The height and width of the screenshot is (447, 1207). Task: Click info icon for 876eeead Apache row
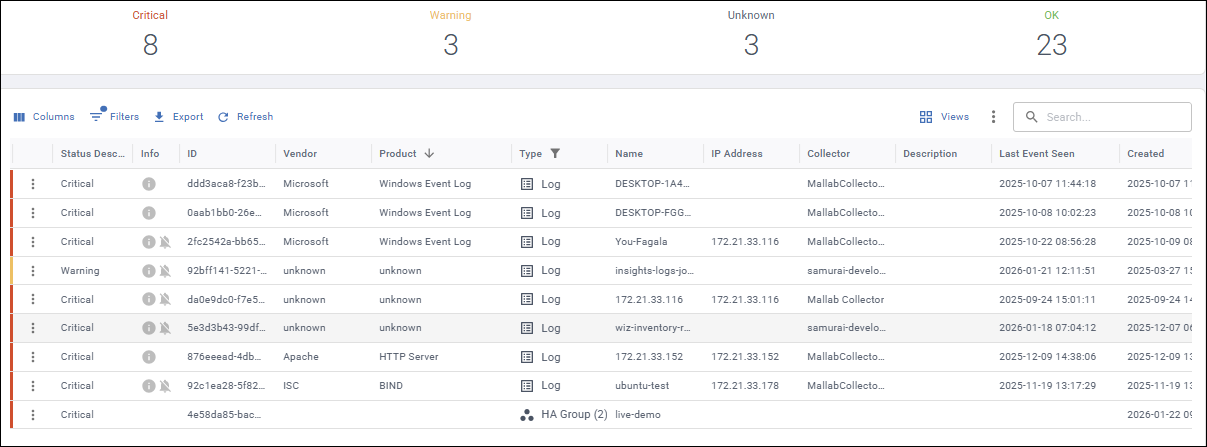[x=149, y=357]
